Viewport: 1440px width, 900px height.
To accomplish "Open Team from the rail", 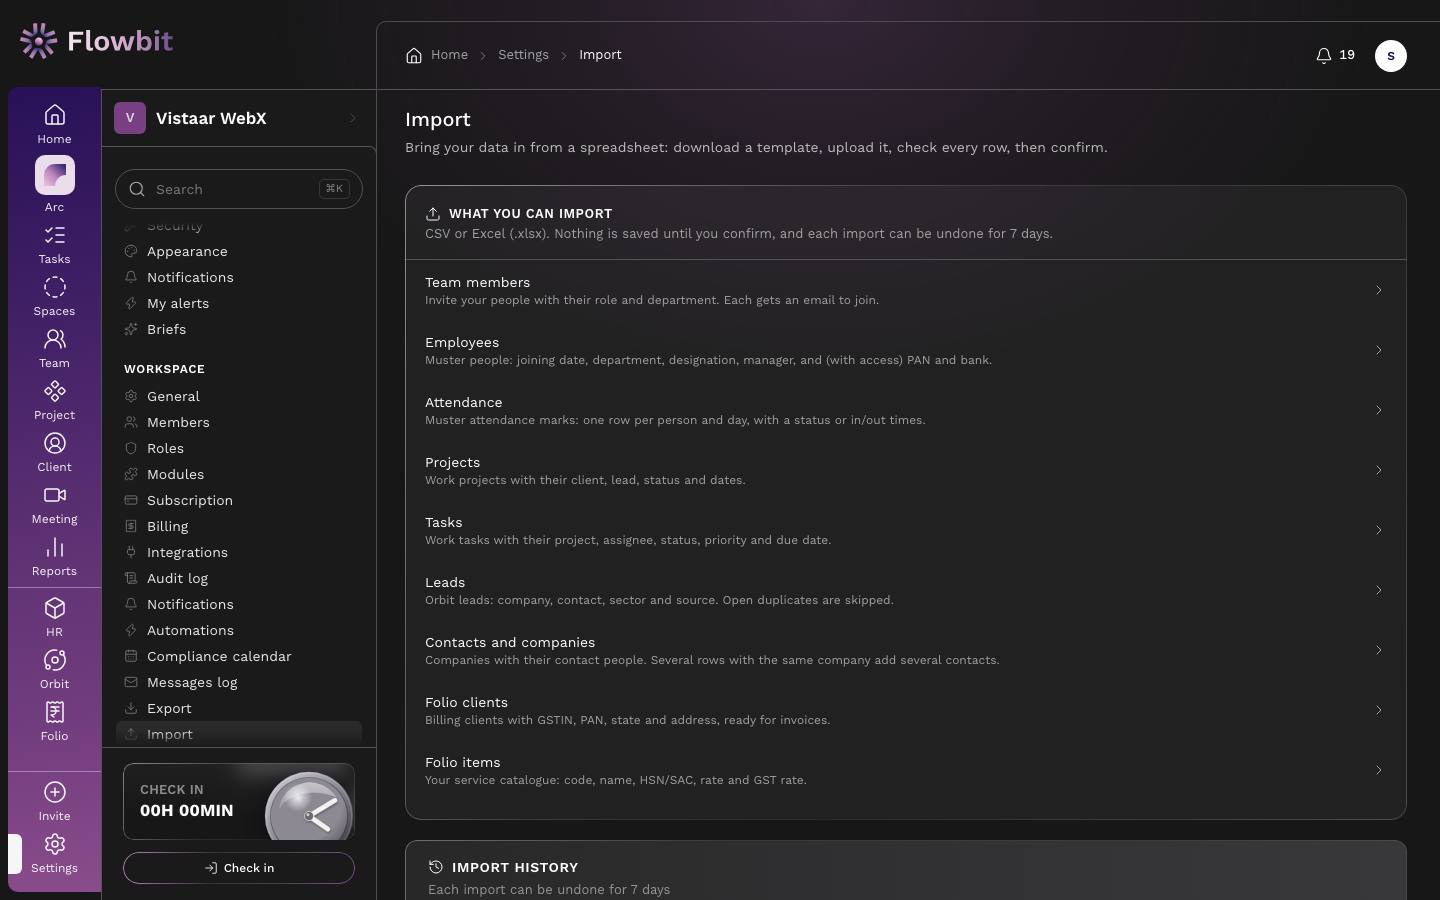I will pos(54,349).
